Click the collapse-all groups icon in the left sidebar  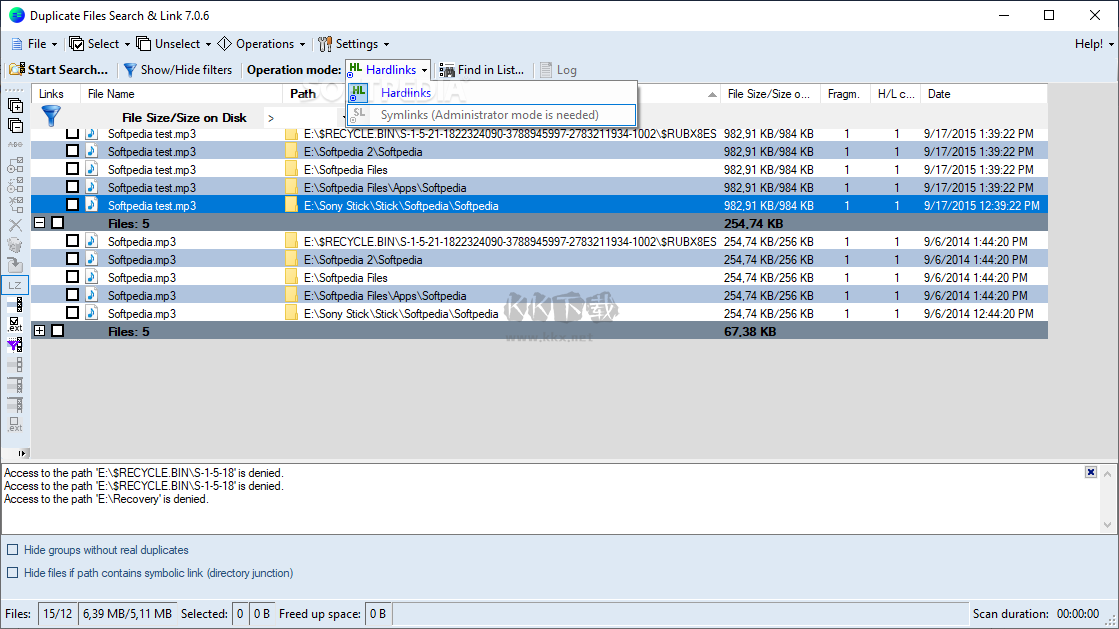pos(13,125)
